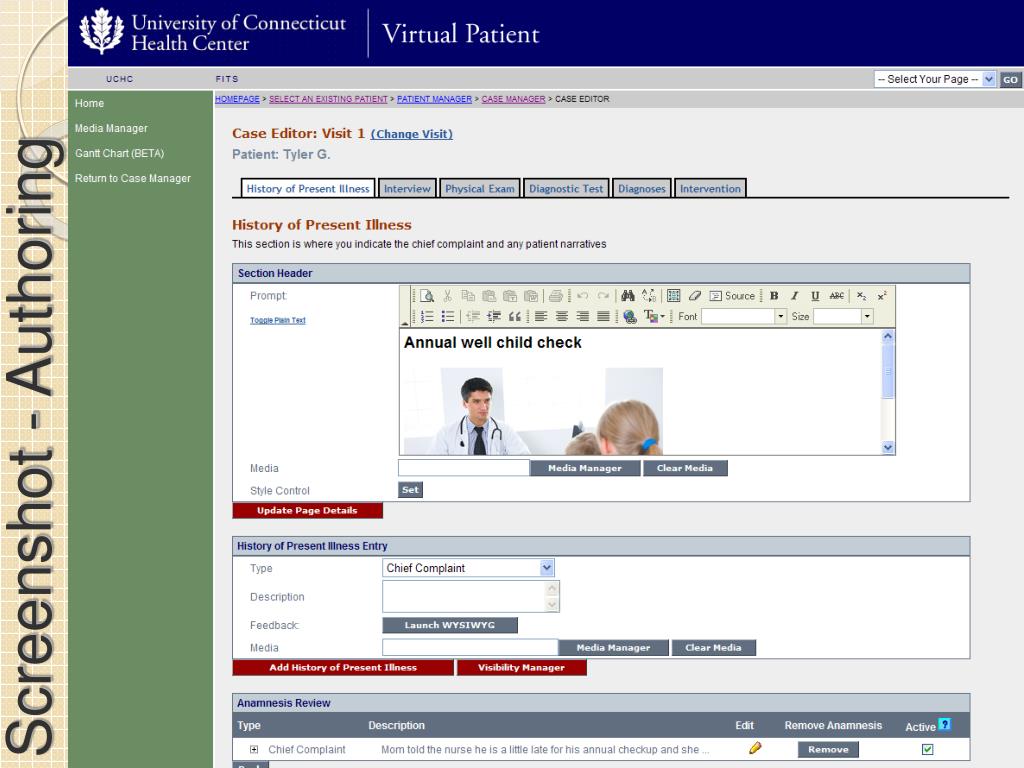
Task: Toggle Underline formatting in editor
Action: 815,296
